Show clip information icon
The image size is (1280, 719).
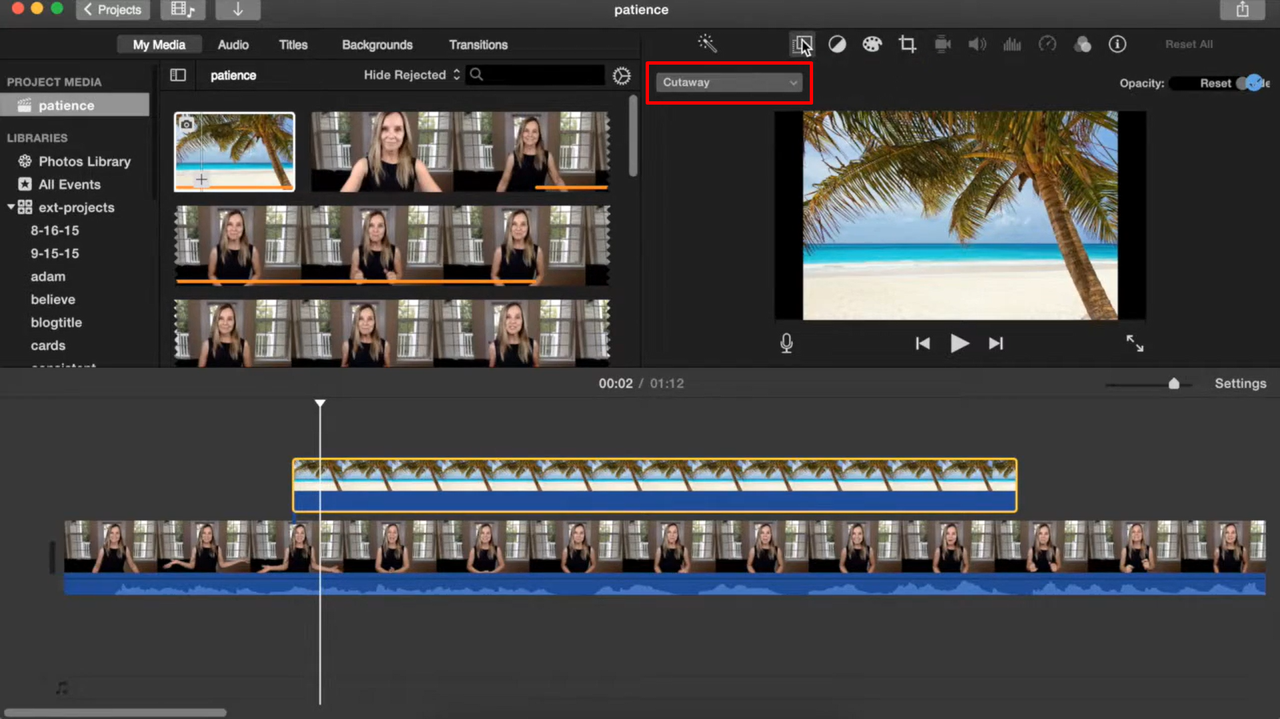[1117, 44]
